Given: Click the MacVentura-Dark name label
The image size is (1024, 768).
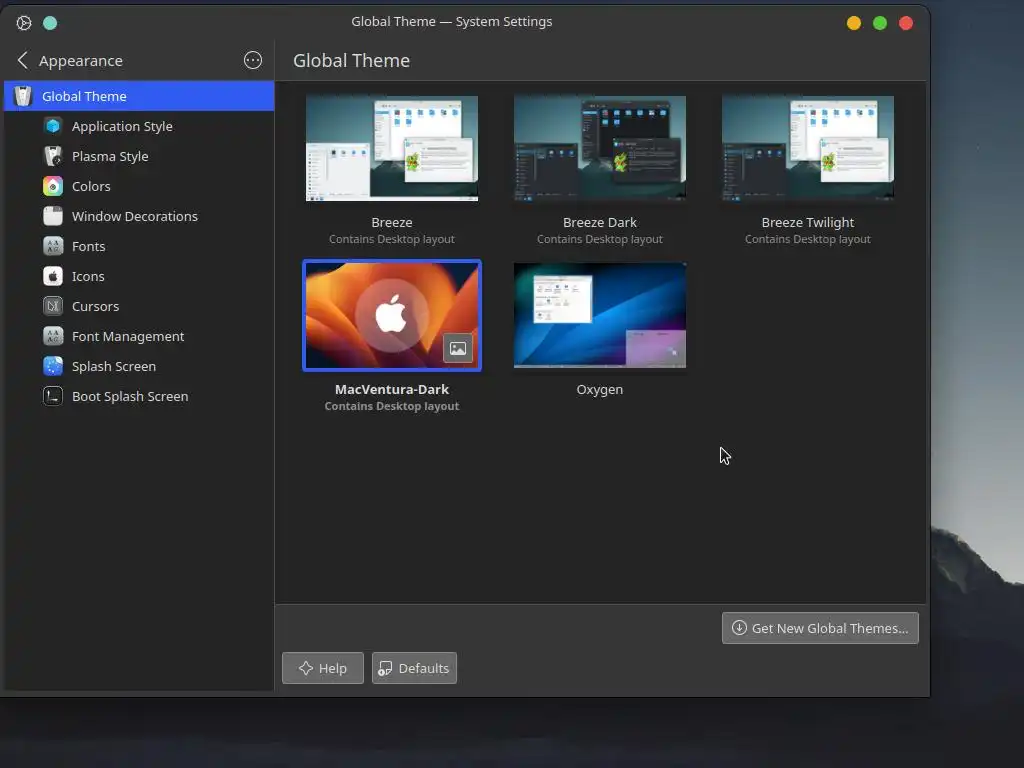Looking at the screenshot, I should (392, 389).
